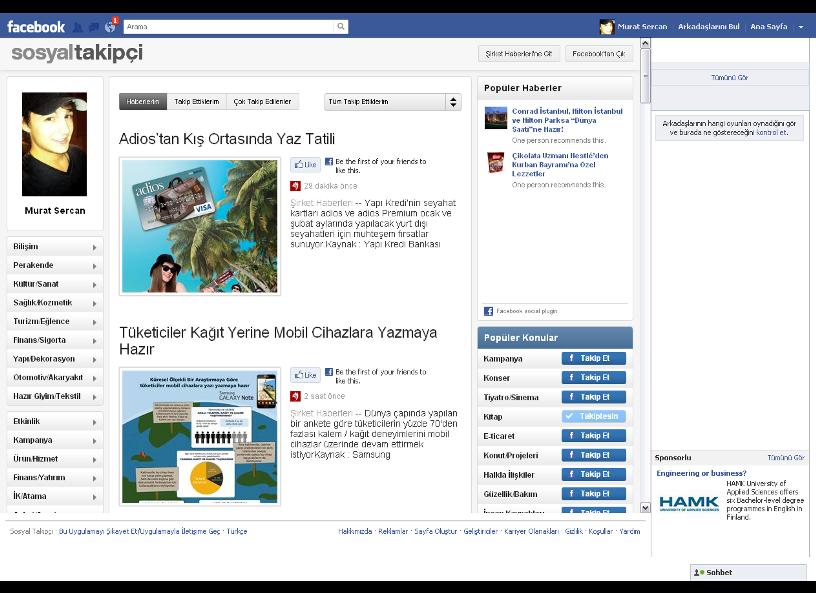Click the HAMK sponsored ad logo
The image size is (816, 593).
(689, 503)
